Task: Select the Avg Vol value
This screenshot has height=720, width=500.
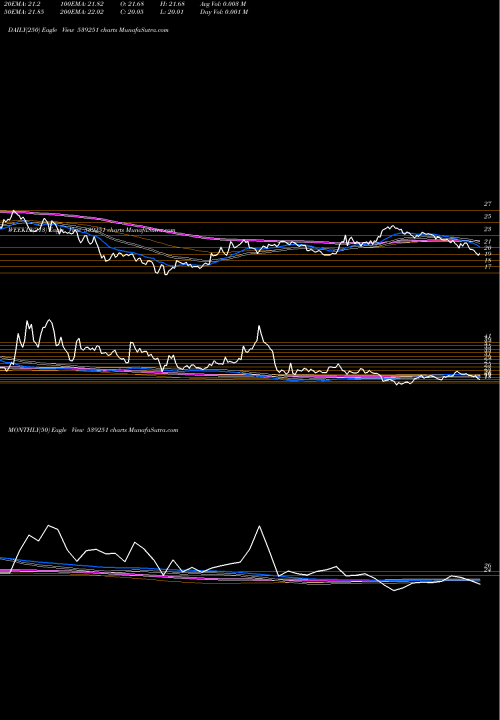Action: (x=223, y=4)
